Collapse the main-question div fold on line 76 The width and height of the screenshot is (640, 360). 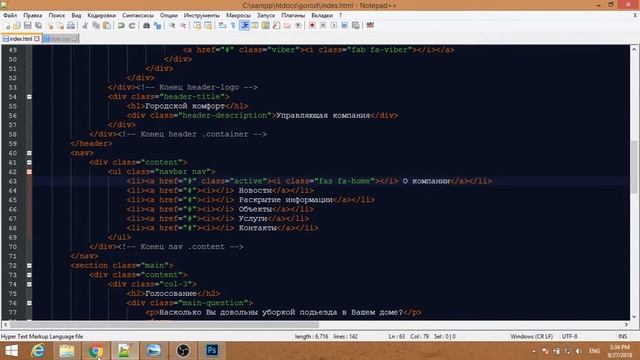[29, 303]
